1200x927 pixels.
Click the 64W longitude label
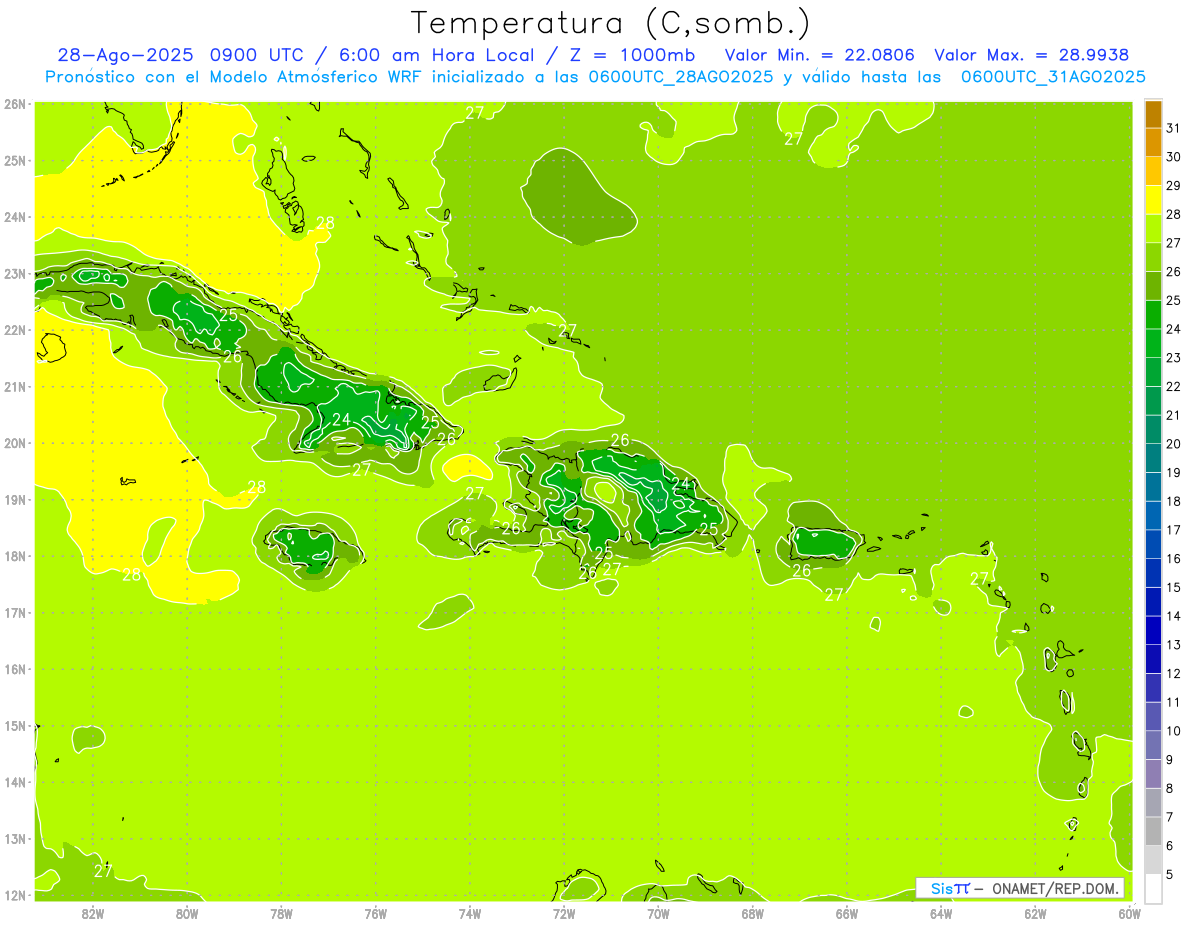tap(941, 913)
